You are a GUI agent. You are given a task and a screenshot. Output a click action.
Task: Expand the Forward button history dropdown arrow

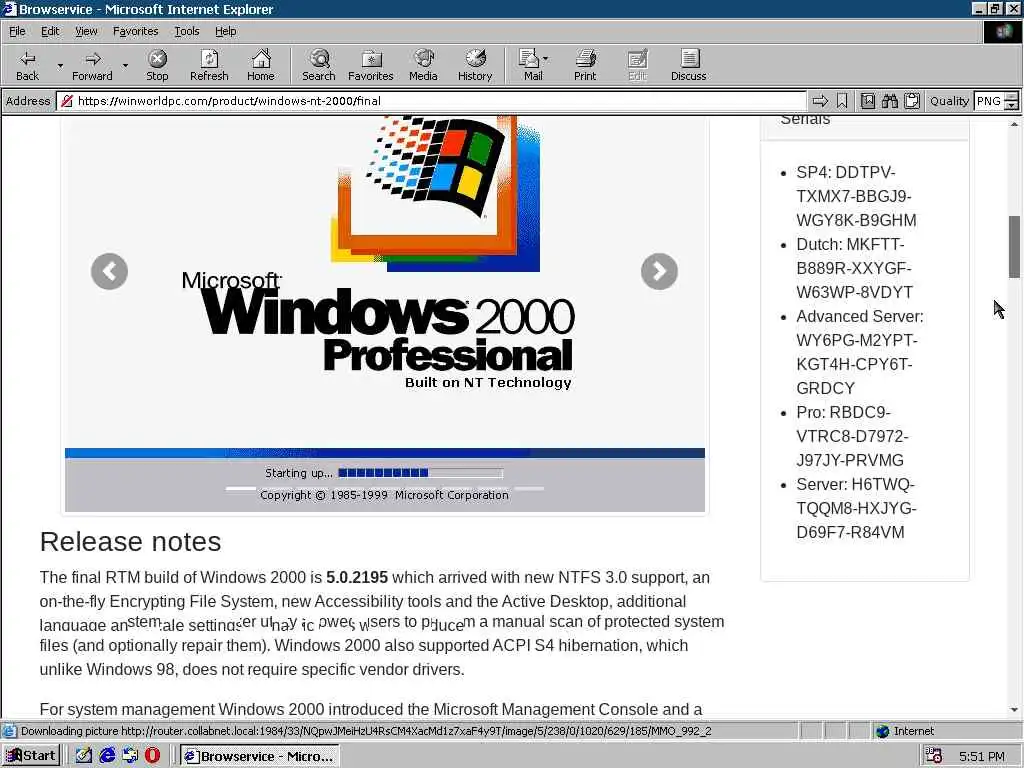pos(125,65)
